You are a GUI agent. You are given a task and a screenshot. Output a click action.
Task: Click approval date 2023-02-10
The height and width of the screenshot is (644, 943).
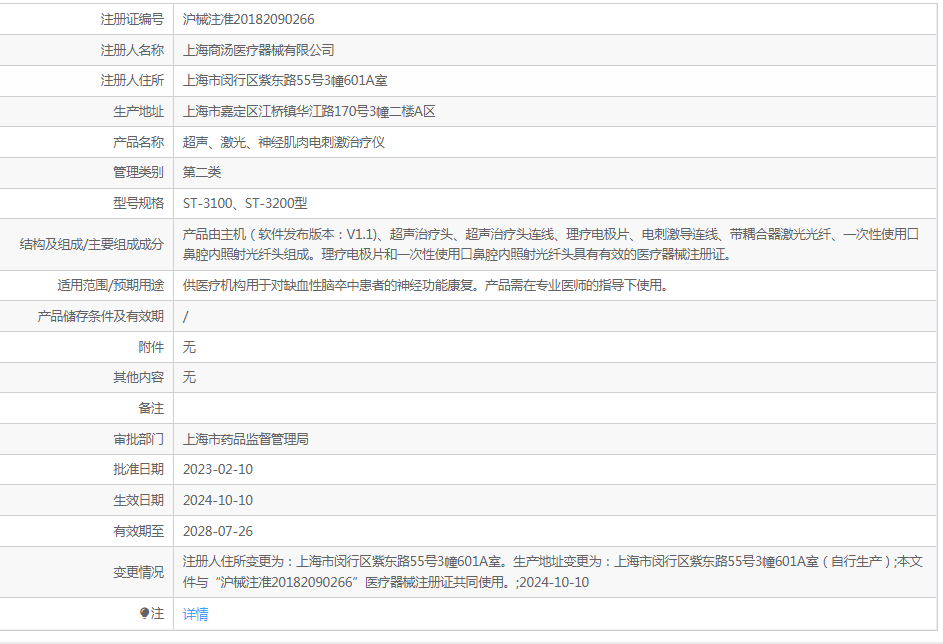coord(218,470)
